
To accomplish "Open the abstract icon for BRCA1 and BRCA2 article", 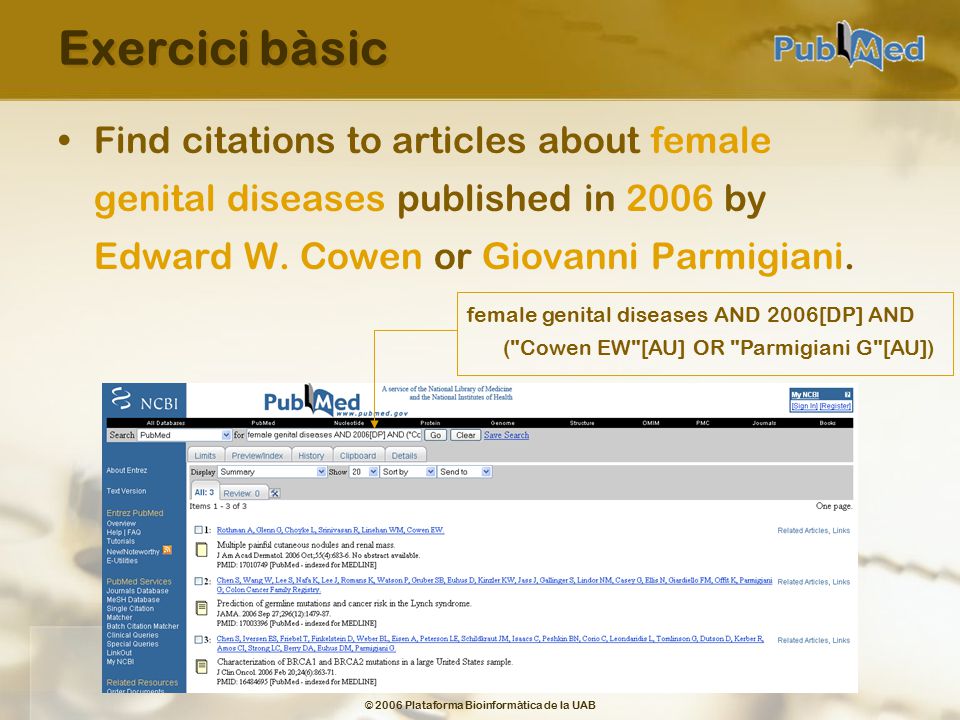I will coord(201,666).
